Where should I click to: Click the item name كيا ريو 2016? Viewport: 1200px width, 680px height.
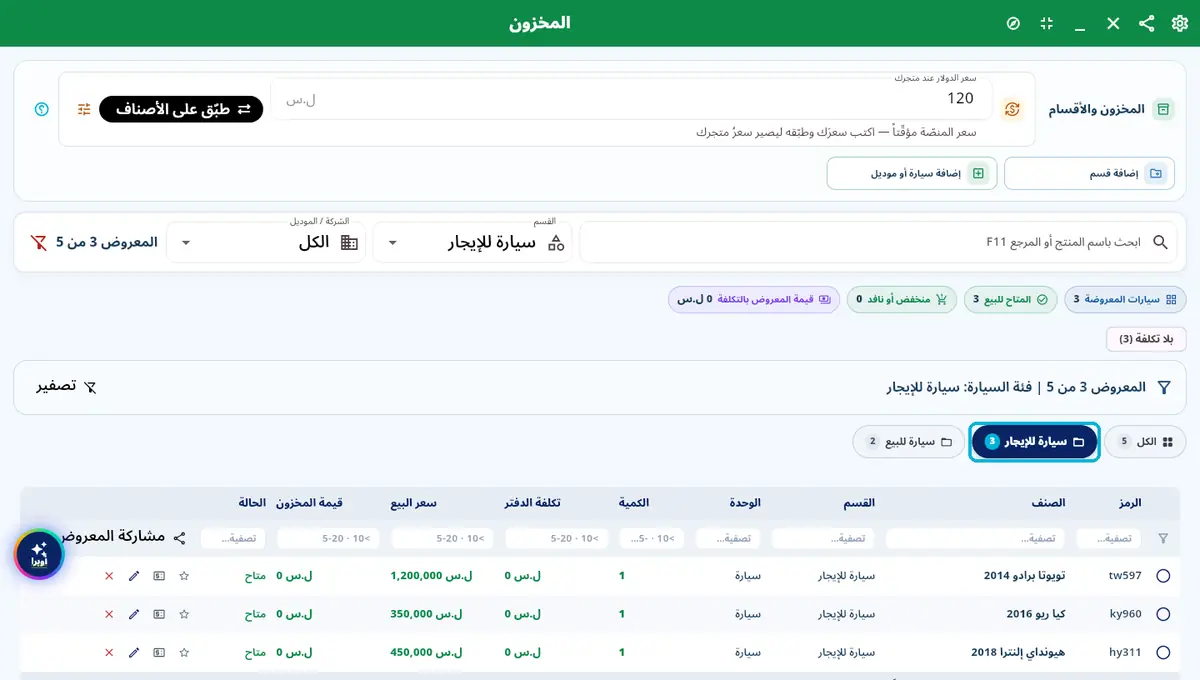click(x=1035, y=614)
